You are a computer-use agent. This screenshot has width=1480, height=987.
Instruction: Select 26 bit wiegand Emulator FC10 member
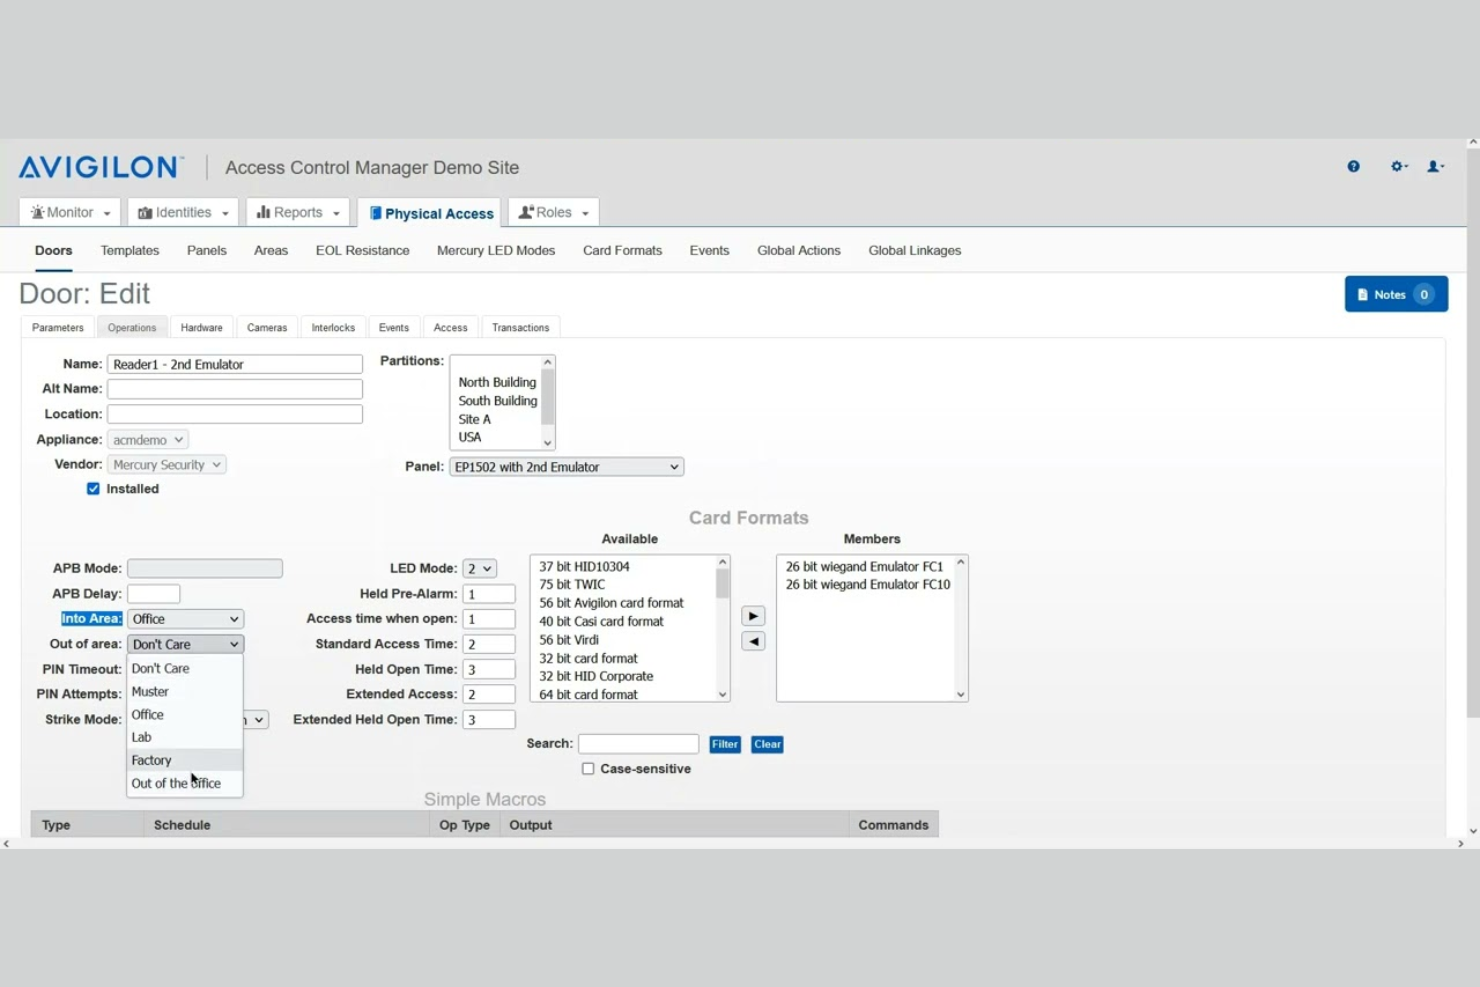click(x=868, y=585)
